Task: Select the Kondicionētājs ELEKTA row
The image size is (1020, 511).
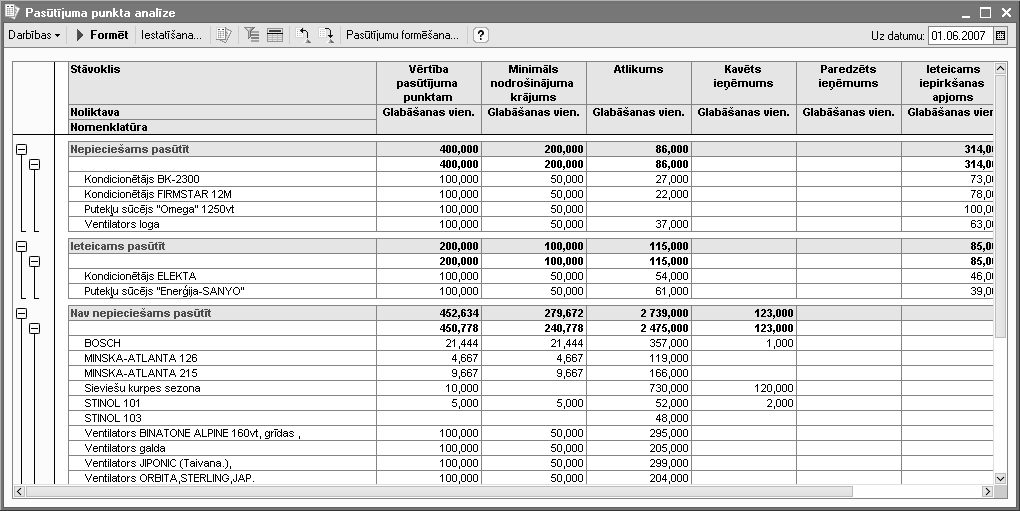Action: [x=140, y=276]
